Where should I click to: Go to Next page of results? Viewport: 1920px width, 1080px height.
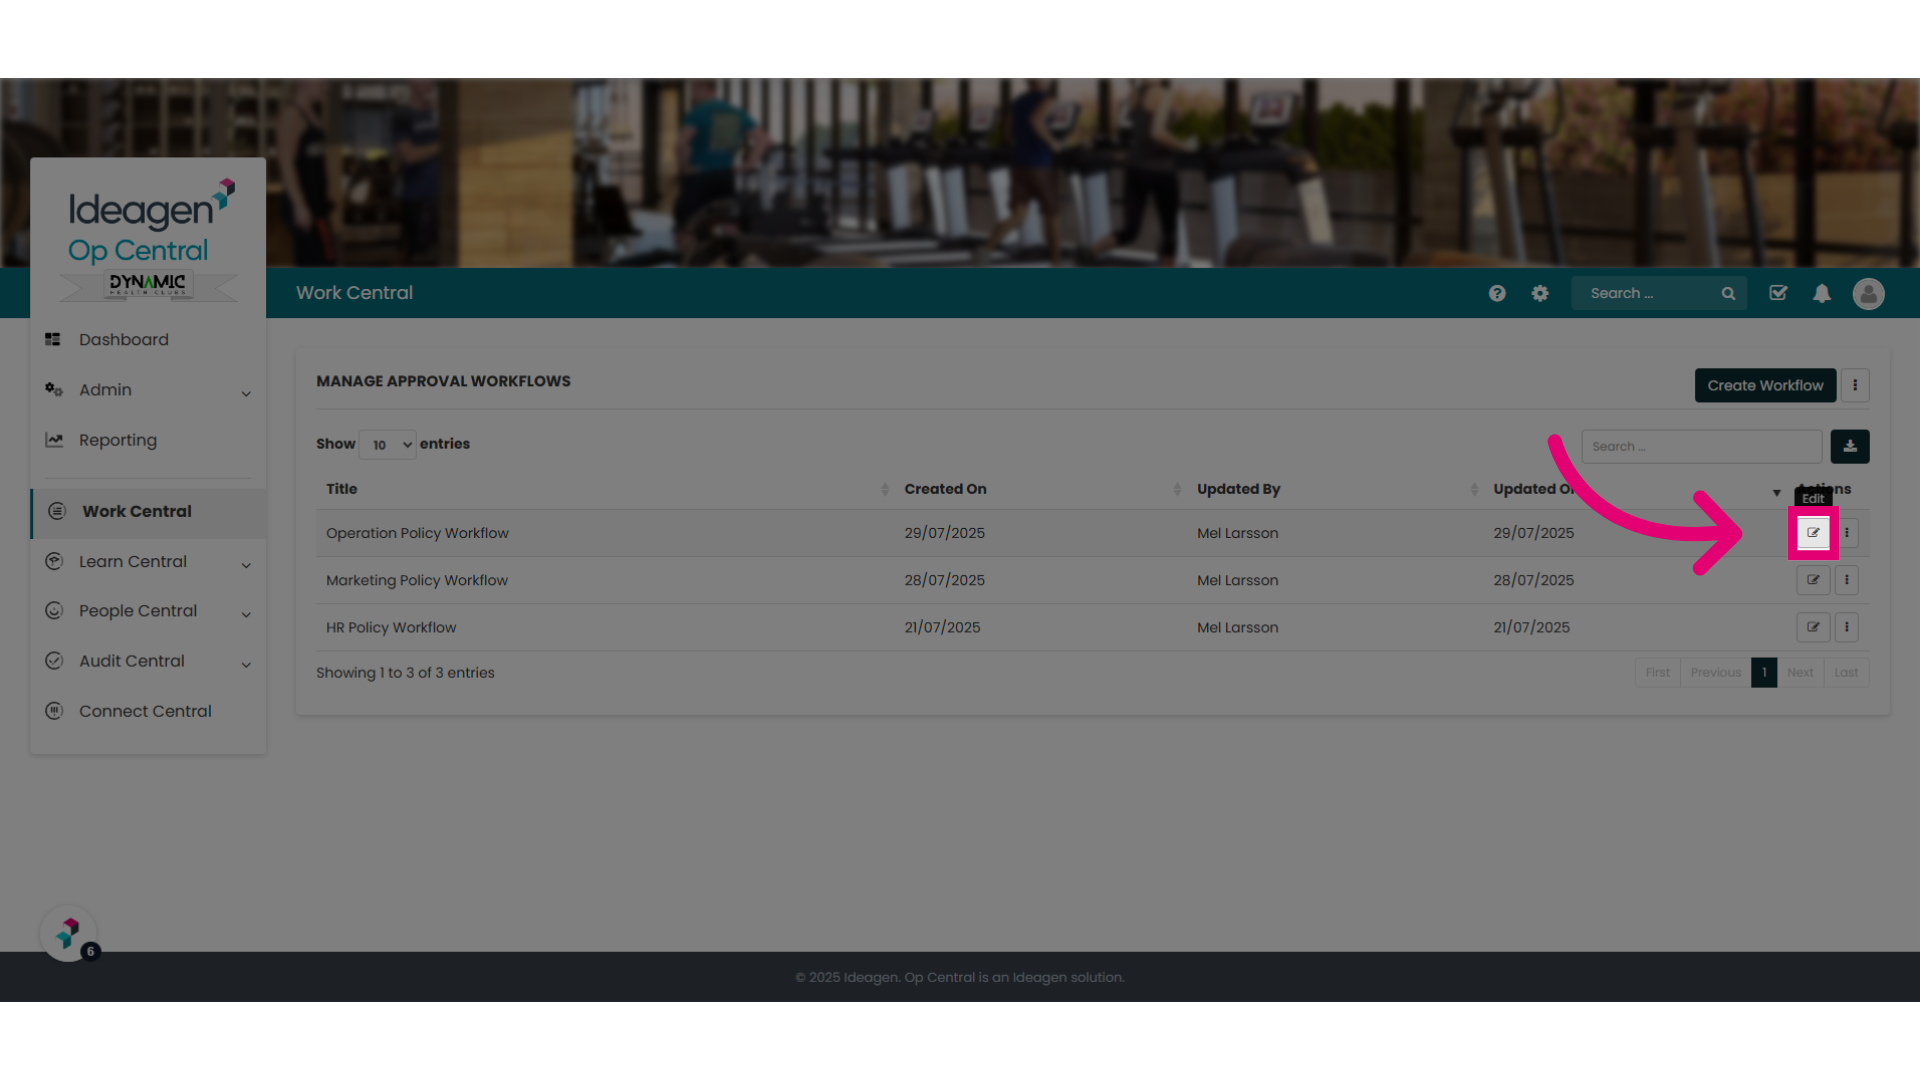pyautogui.click(x=1800, y=672)
